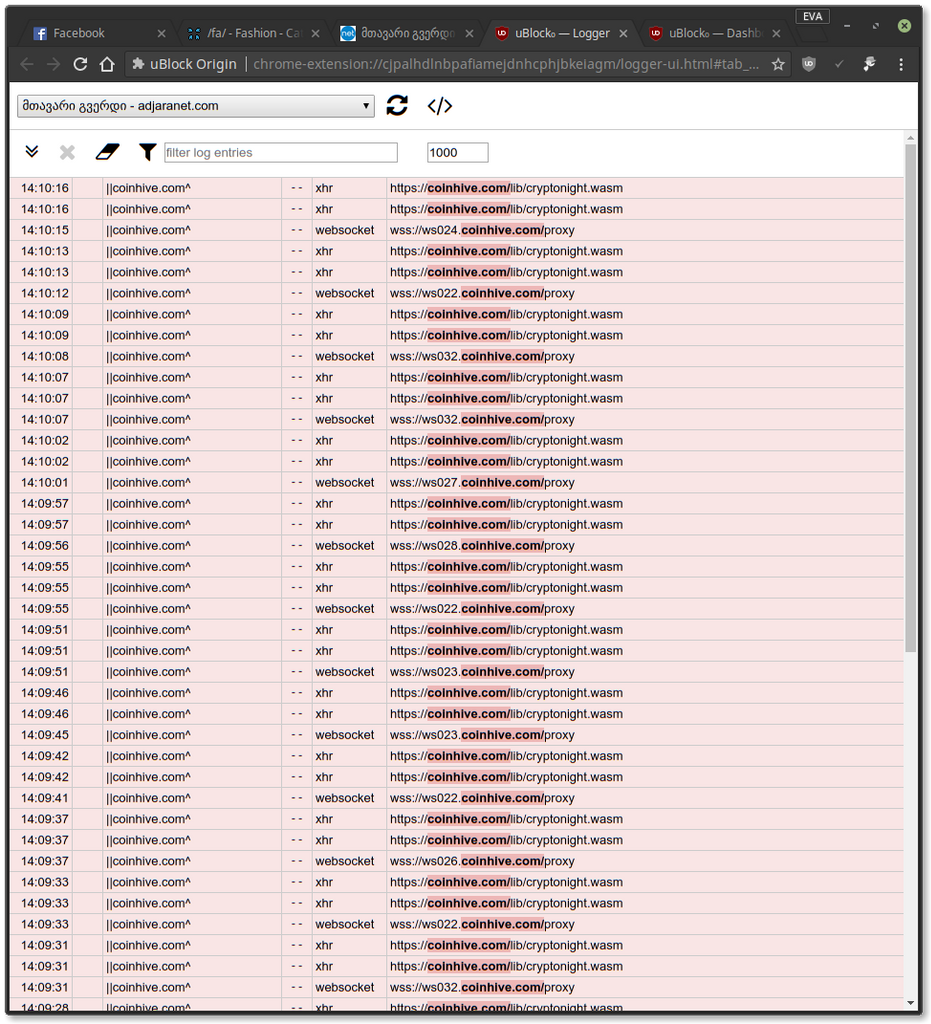Click the uBlock Origin extension label in address bar
The width and height of the screenshot is (931, 1024).
(x=185, y=64)
